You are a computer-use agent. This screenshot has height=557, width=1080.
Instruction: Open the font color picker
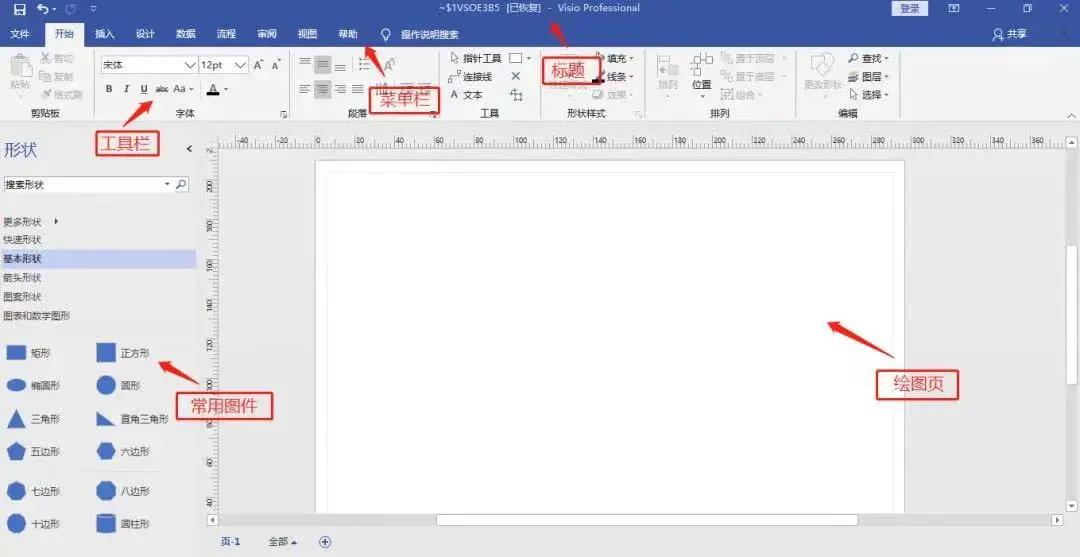click(x=212, y=89)
